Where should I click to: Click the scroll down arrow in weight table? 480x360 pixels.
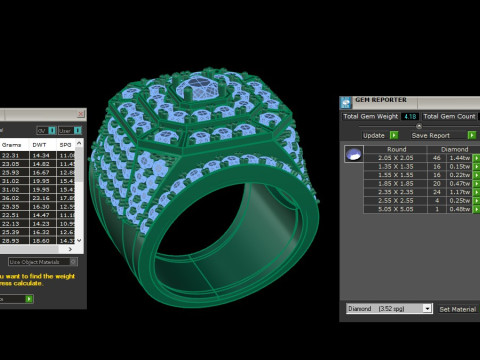tap(79, 240)
